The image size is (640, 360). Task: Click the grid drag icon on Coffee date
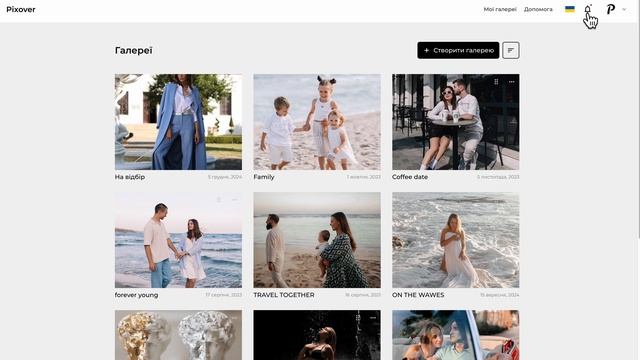click(496, 82)
